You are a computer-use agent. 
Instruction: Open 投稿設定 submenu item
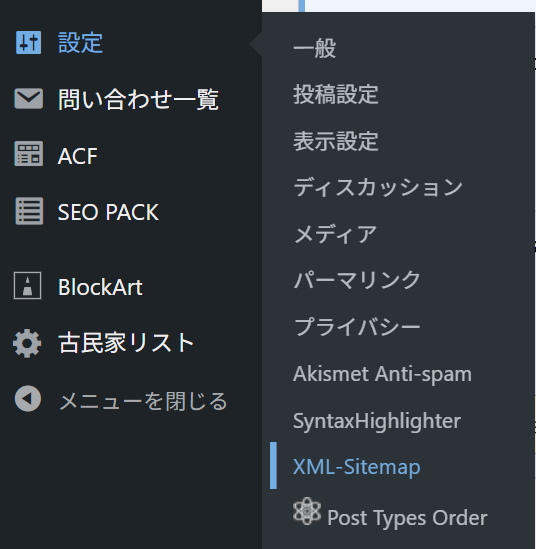click(x=336, y=95)
